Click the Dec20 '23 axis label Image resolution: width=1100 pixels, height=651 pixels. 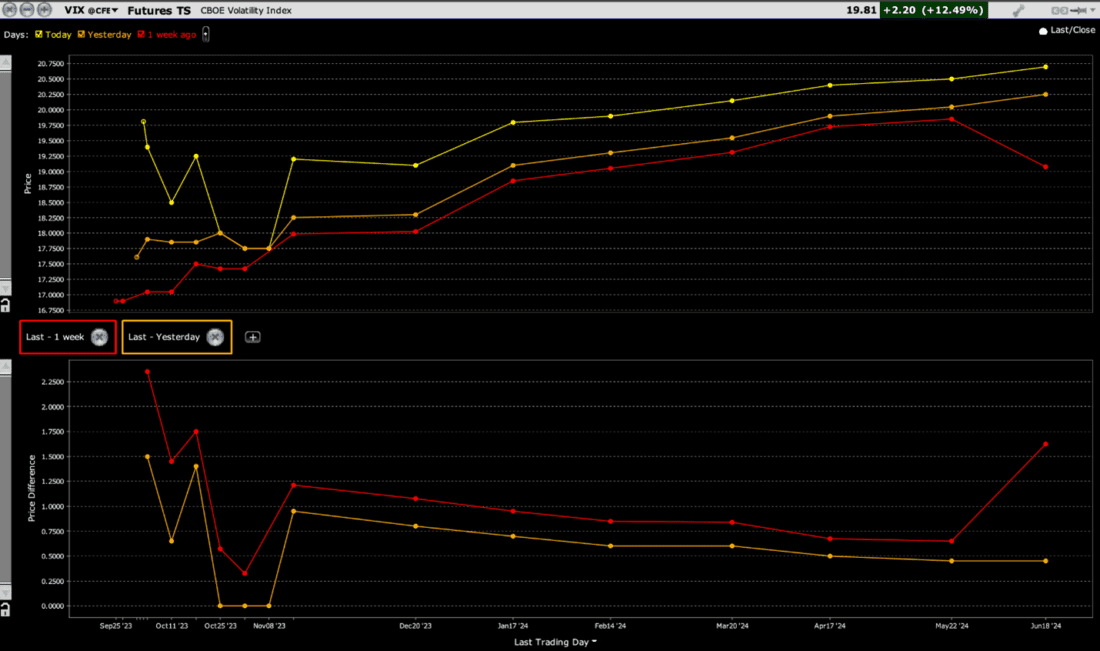pyautogui.click(x=415, y=626)
